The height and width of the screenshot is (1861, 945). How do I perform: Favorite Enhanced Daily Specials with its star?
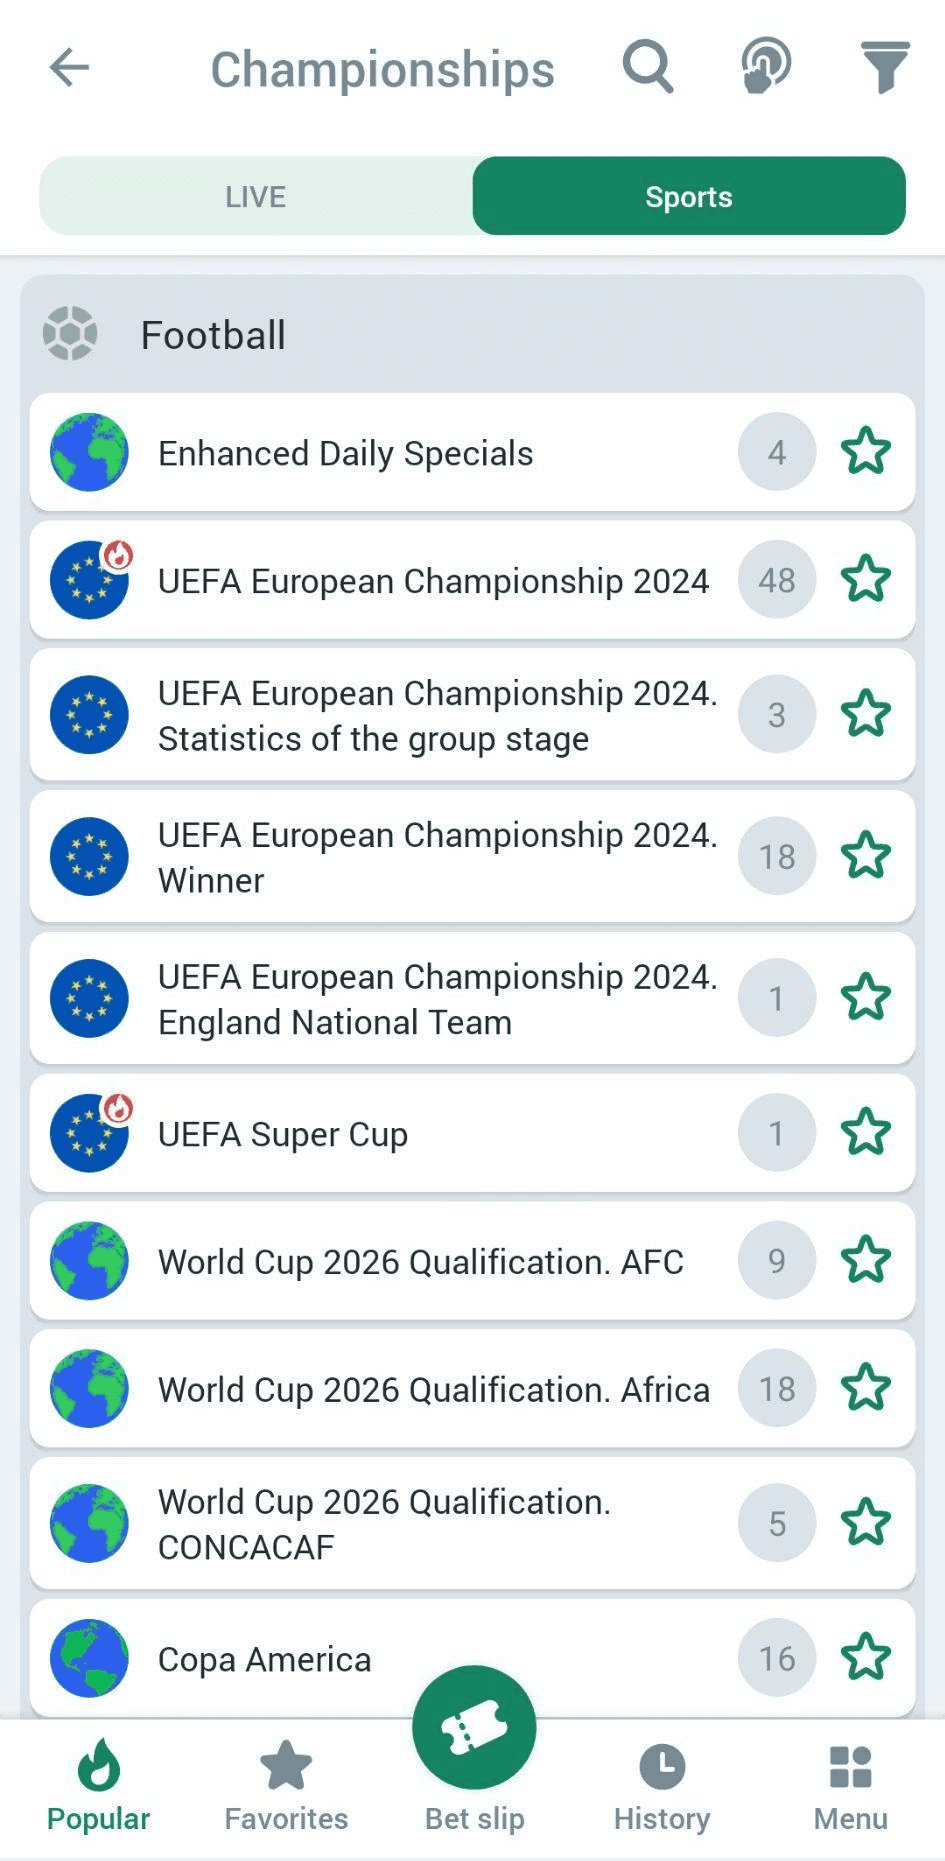pos(865,452)
